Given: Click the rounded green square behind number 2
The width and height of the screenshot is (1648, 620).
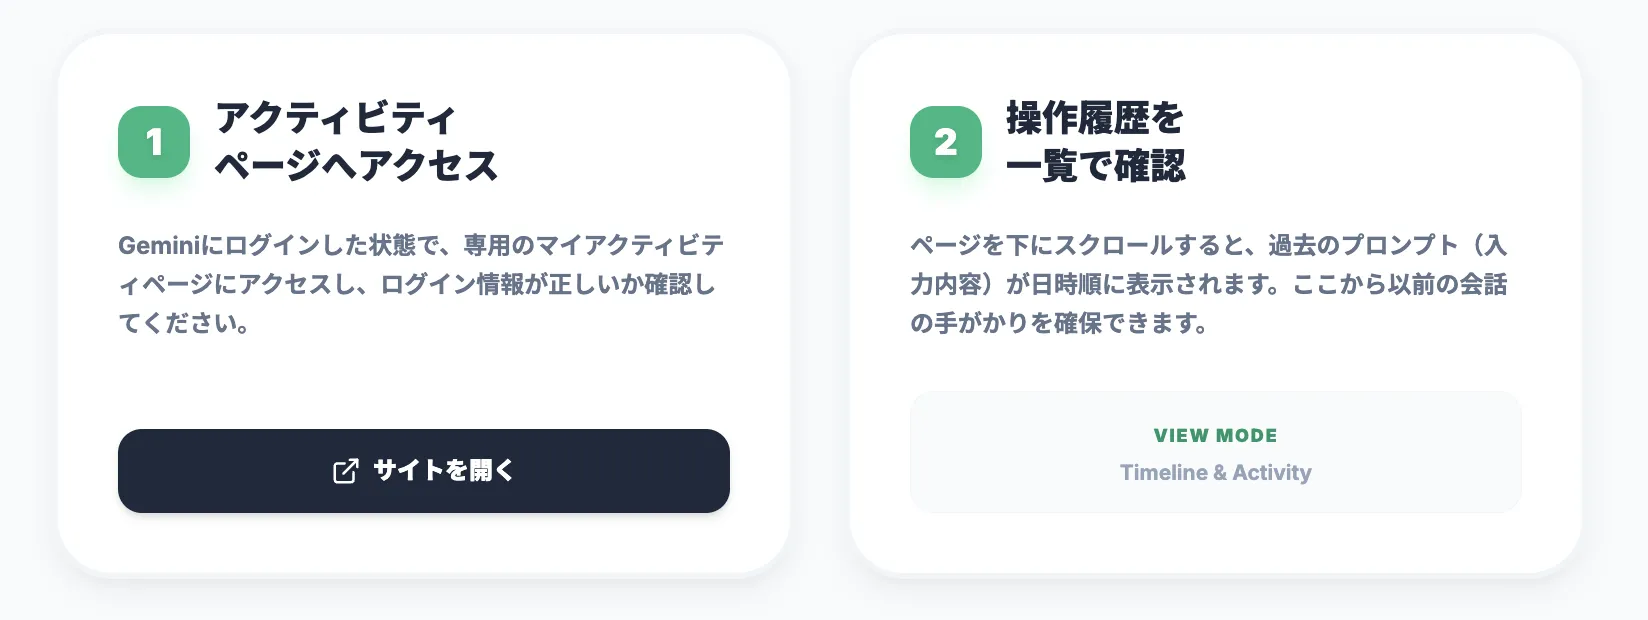Looking at the screenshot, I should pos(944,142).
